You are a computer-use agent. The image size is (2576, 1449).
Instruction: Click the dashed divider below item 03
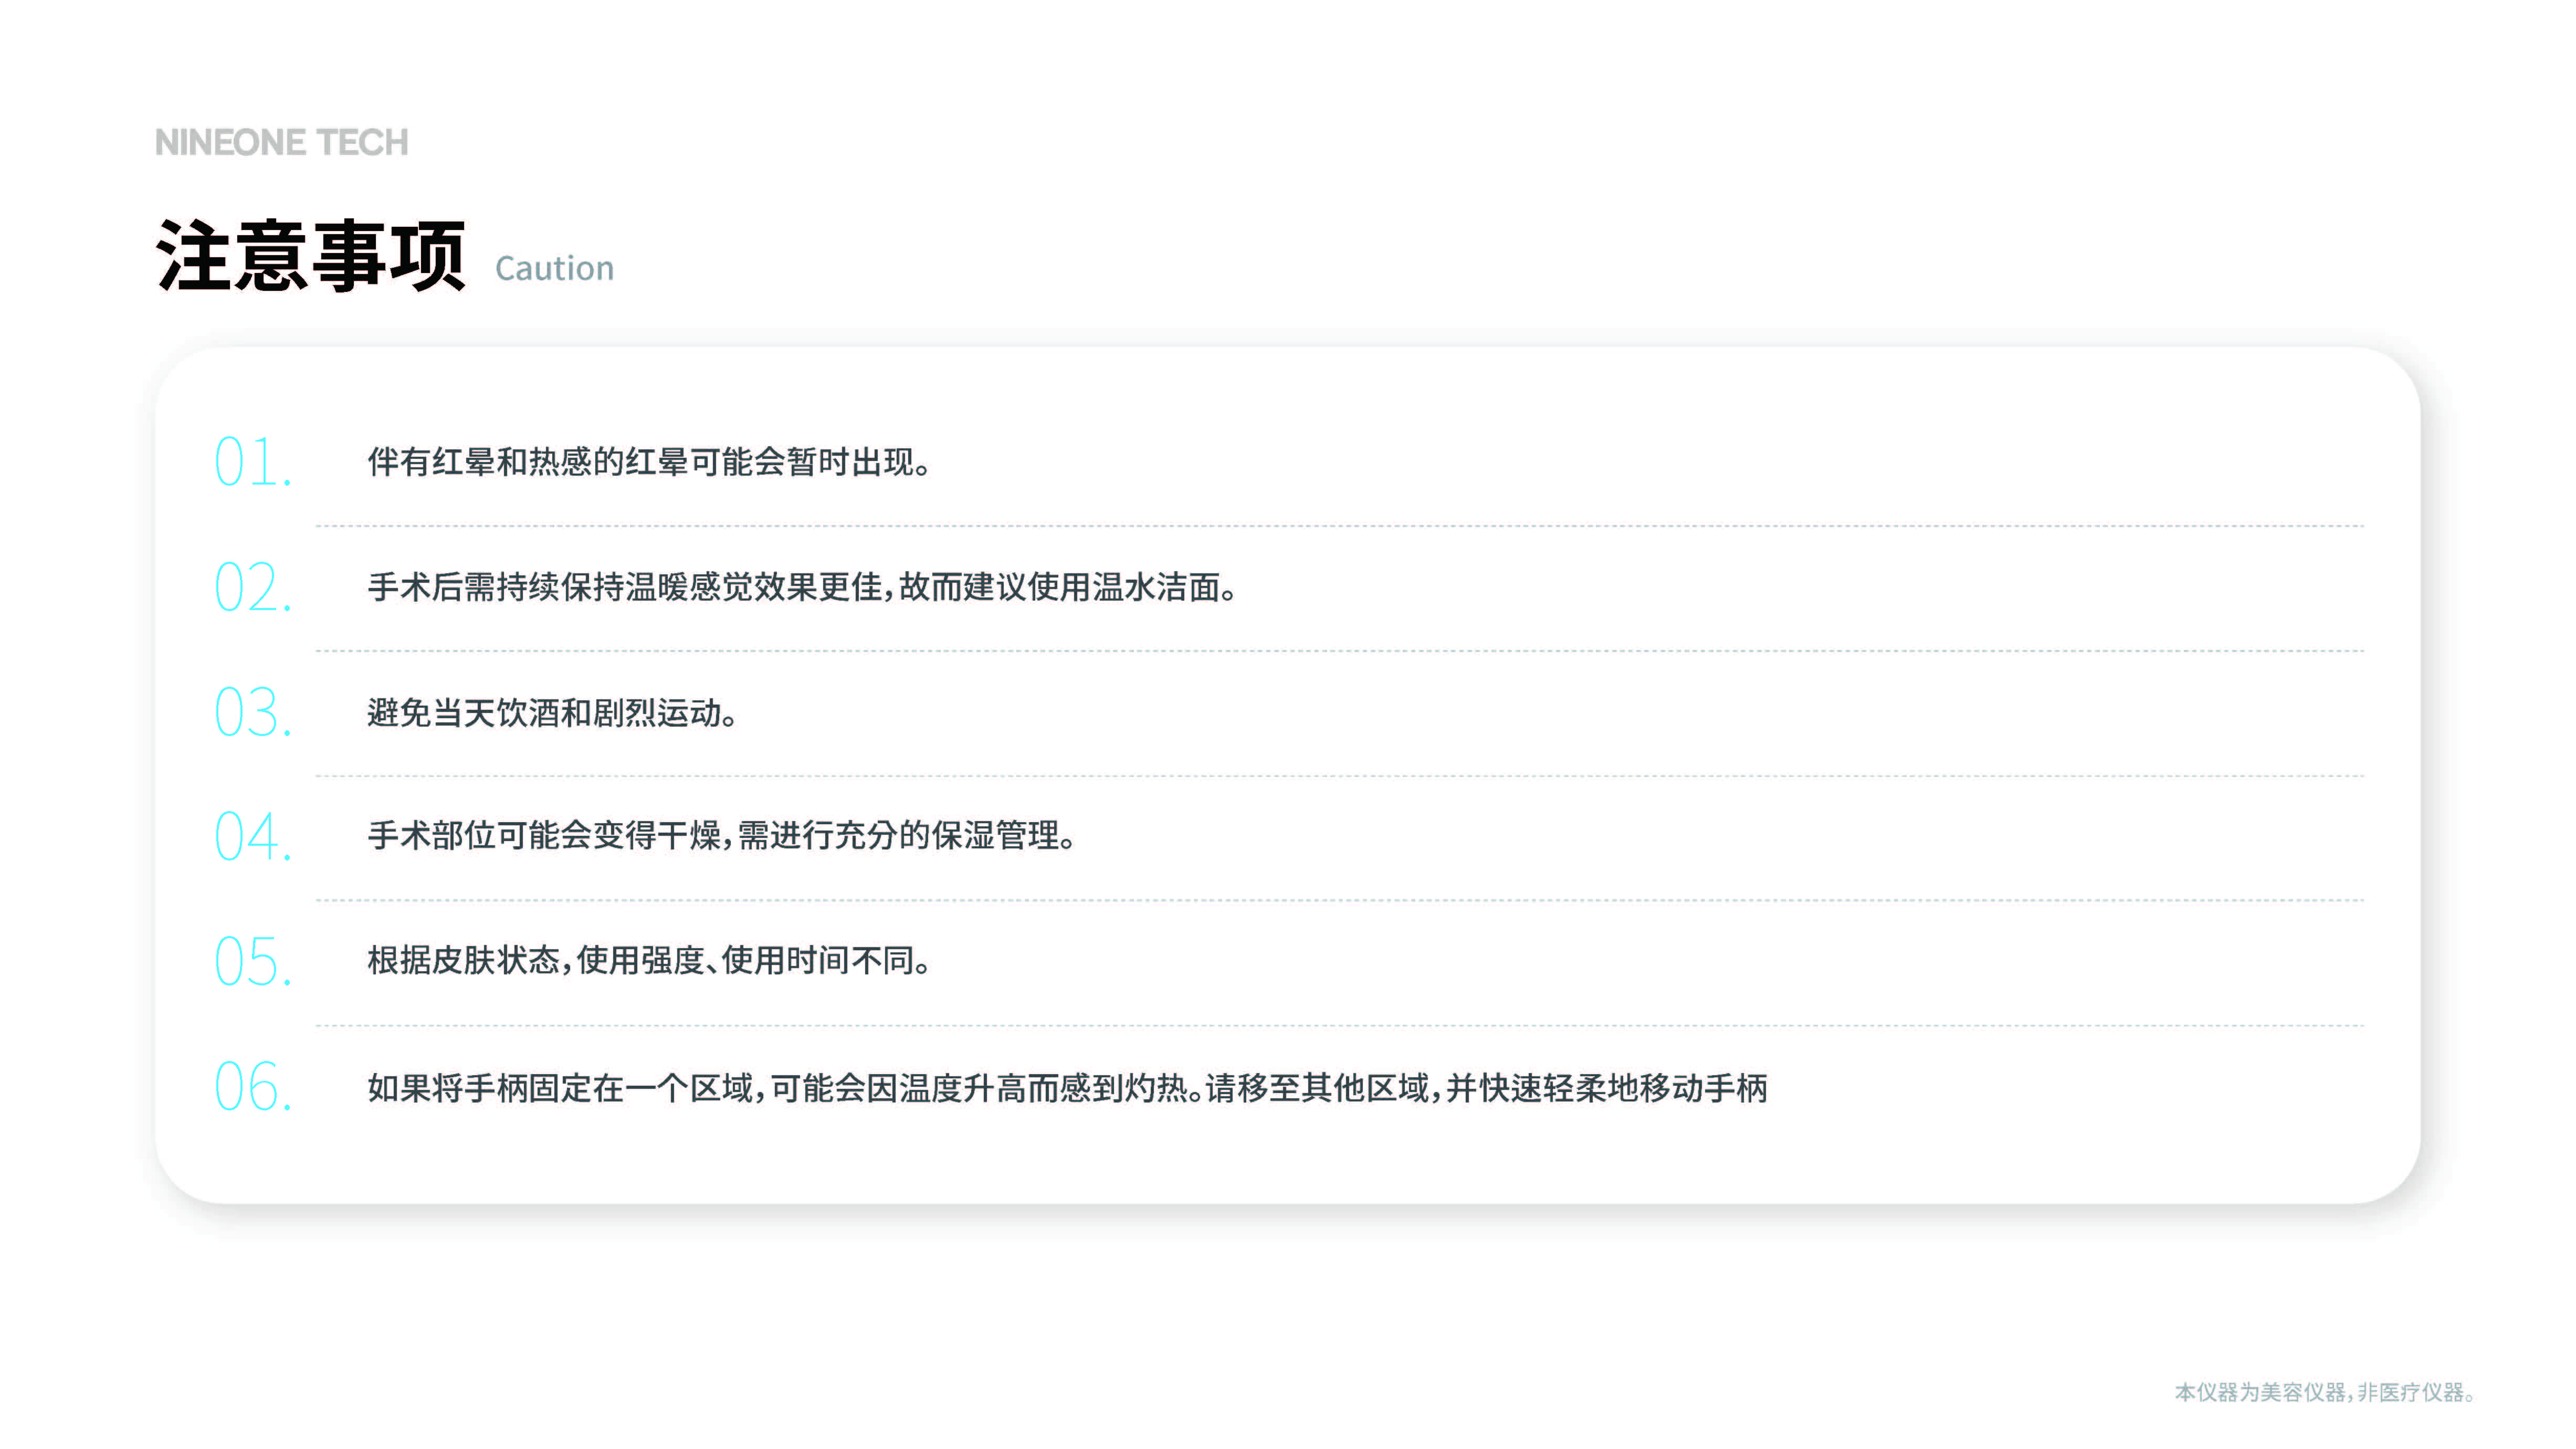pos(1340,776)
